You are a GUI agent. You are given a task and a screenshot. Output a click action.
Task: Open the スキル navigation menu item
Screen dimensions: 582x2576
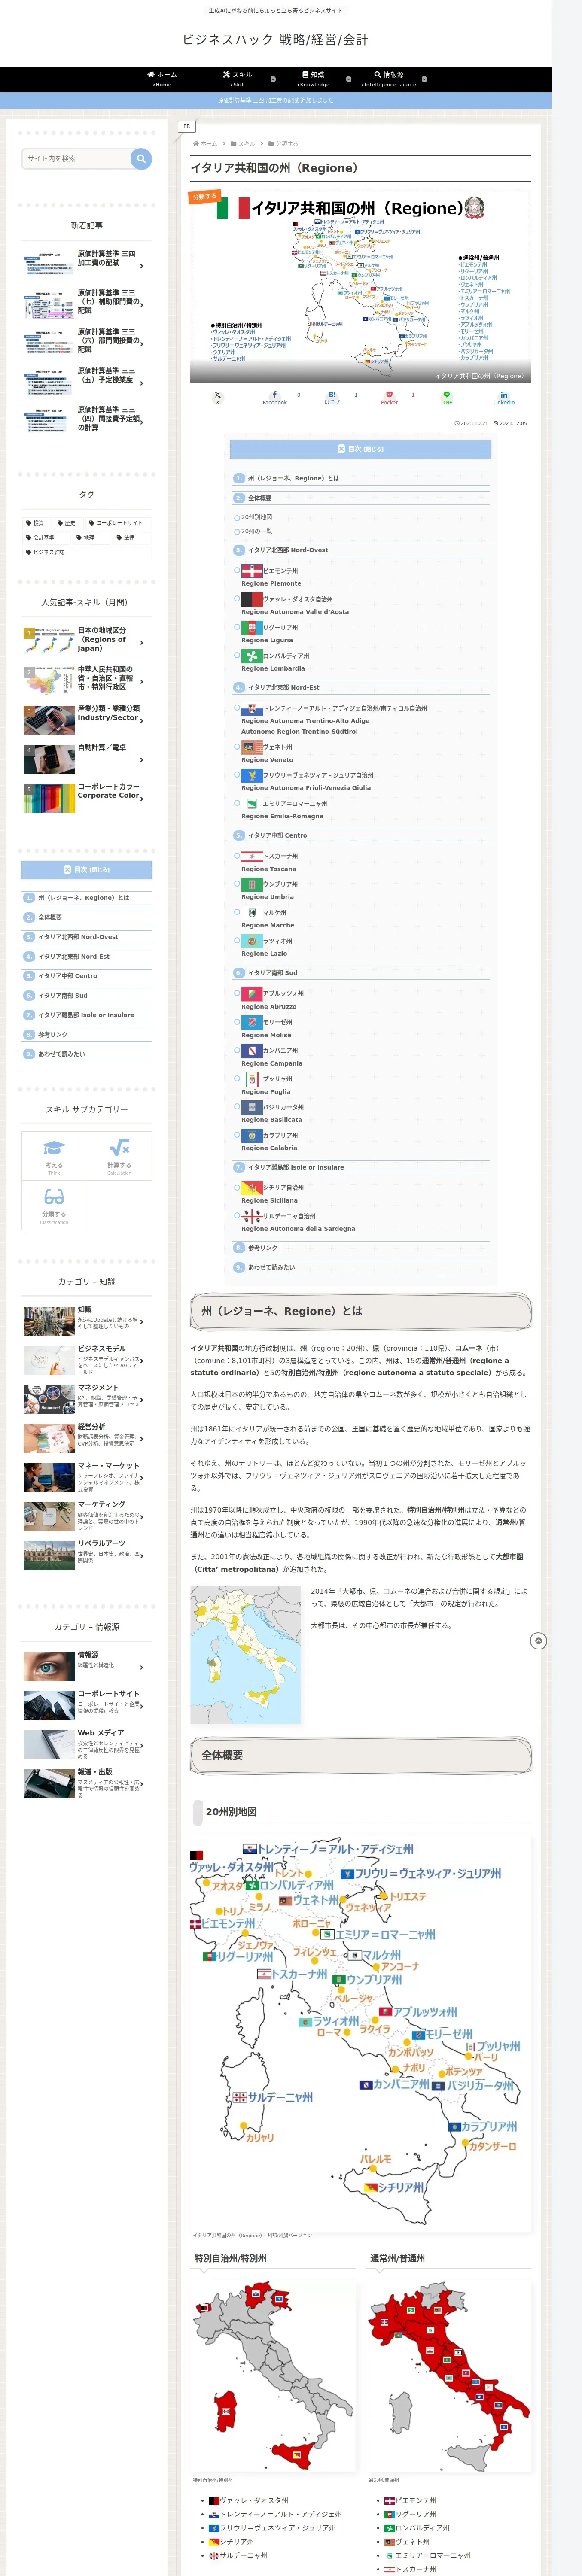[238, 79]
